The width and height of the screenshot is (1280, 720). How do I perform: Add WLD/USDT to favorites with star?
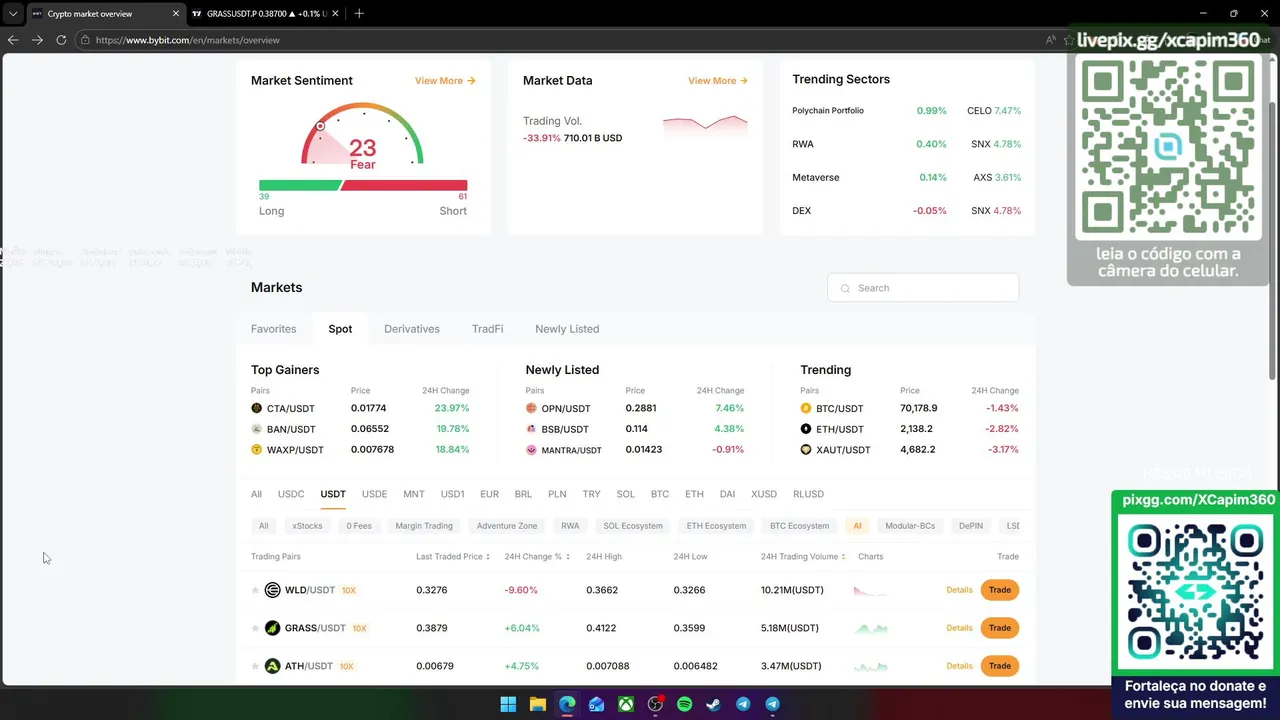[x=255, y=590]
